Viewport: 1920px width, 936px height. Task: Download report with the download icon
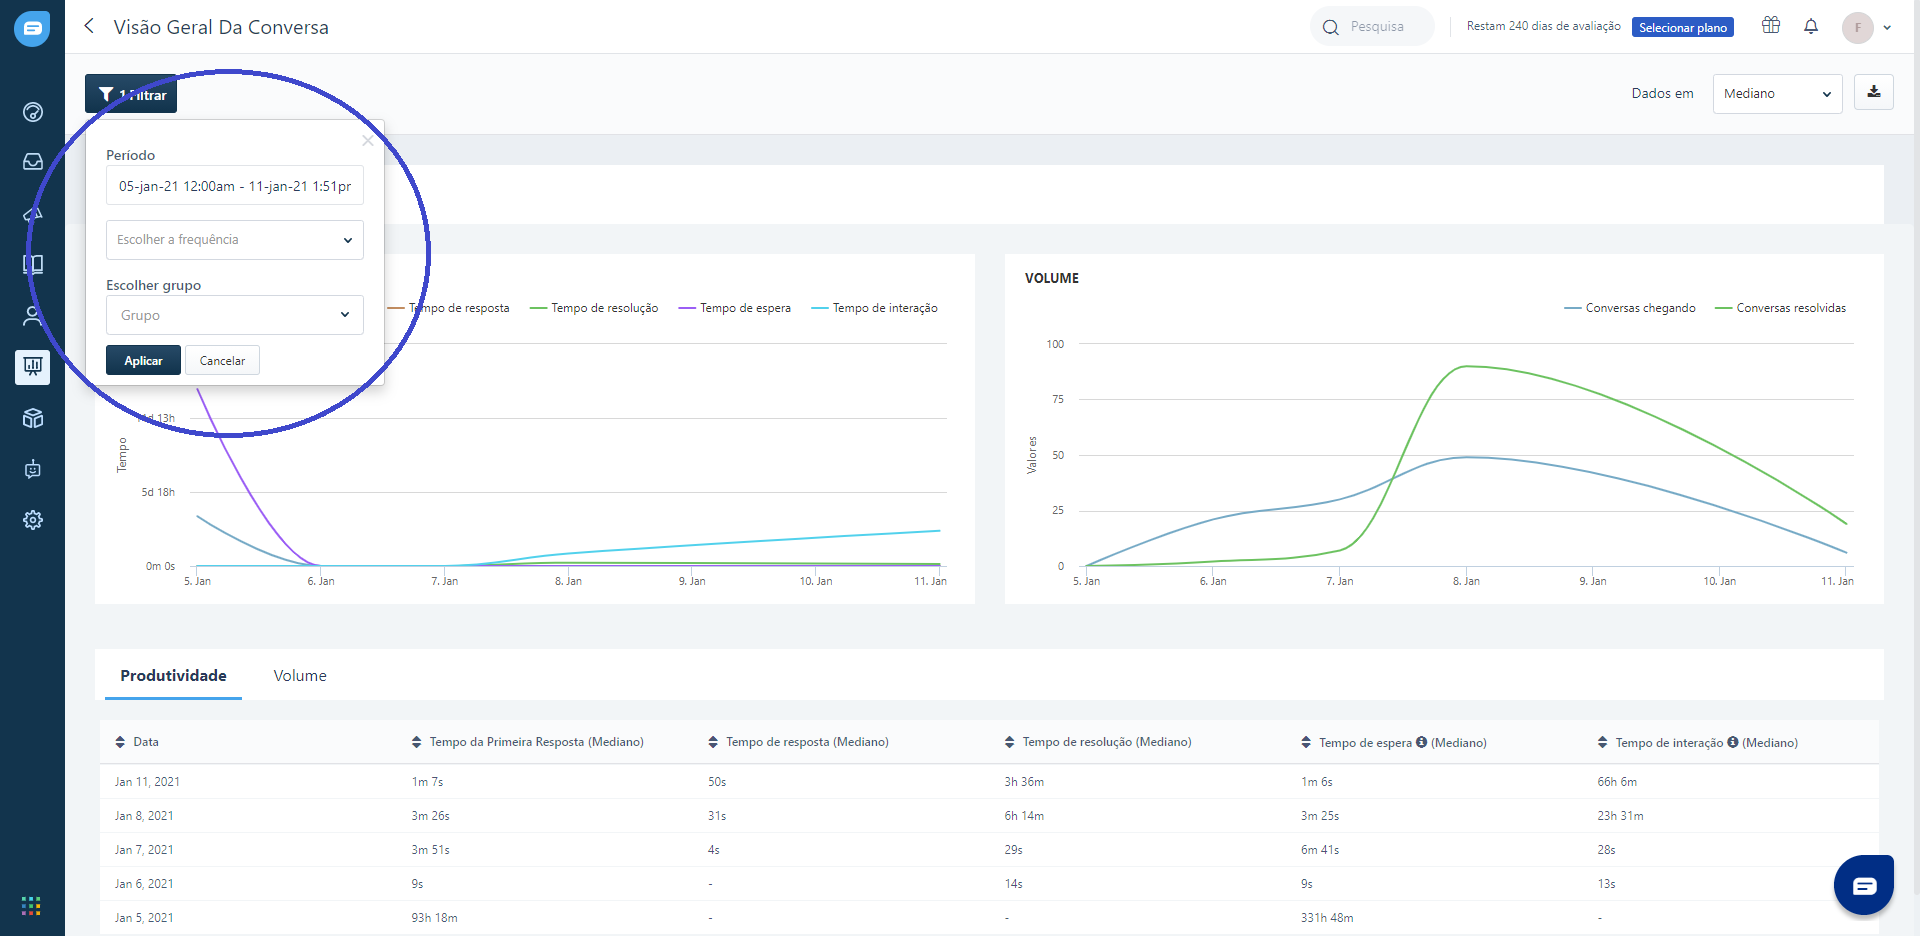pos(1874,92)
